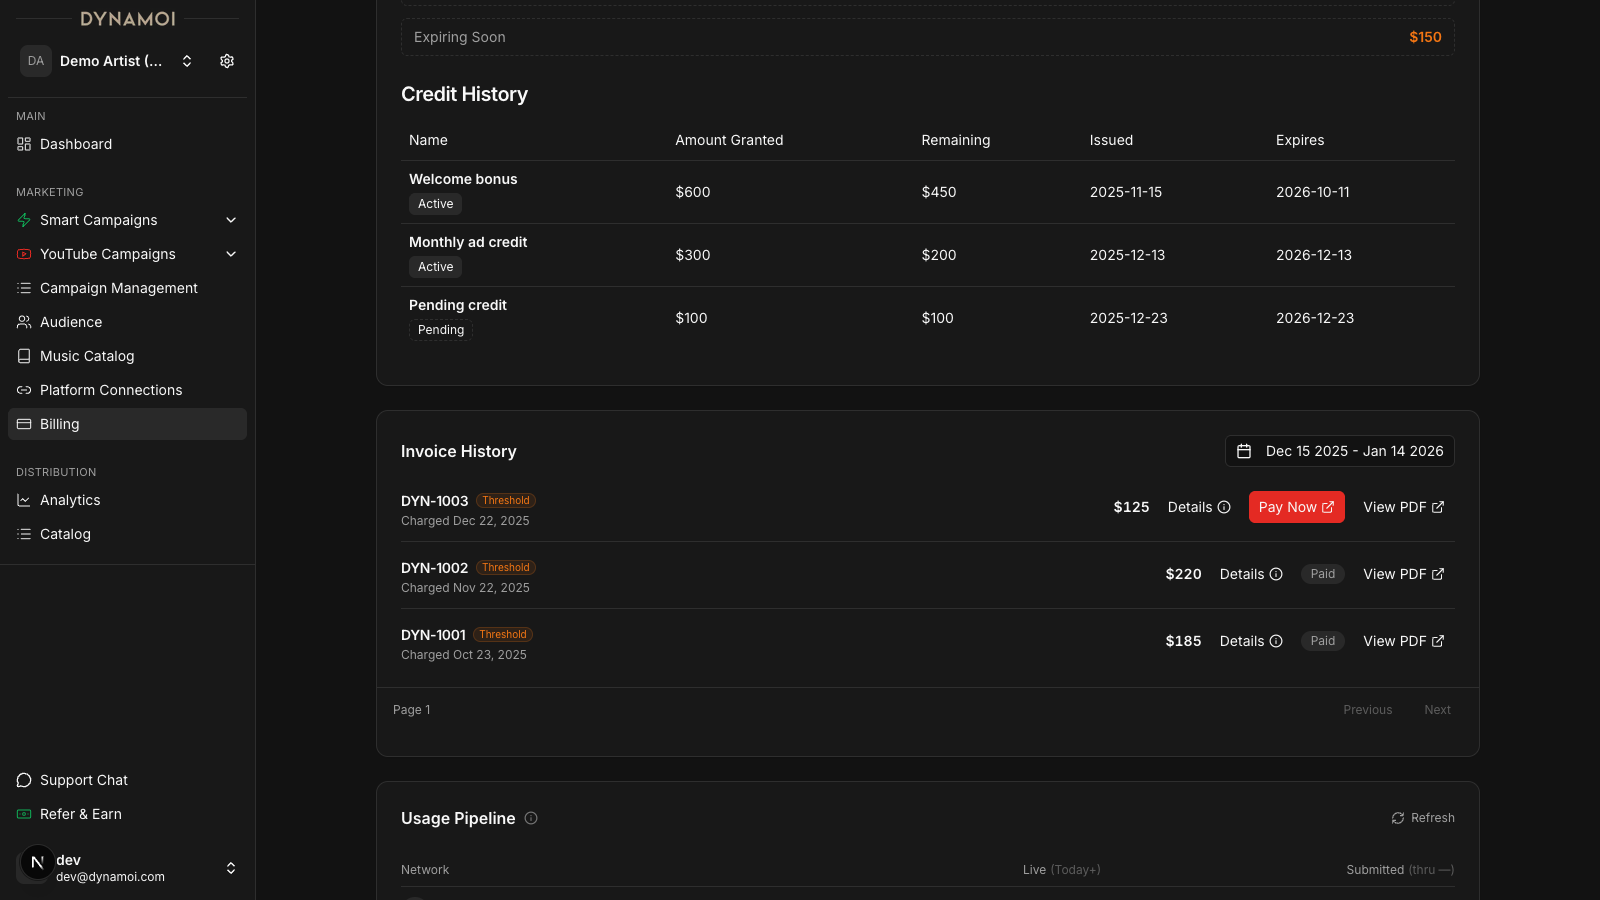Image resolution: width=1600 pixels, height=900 pixels.
Task: Open the Billing menu item
Action: 59,424
